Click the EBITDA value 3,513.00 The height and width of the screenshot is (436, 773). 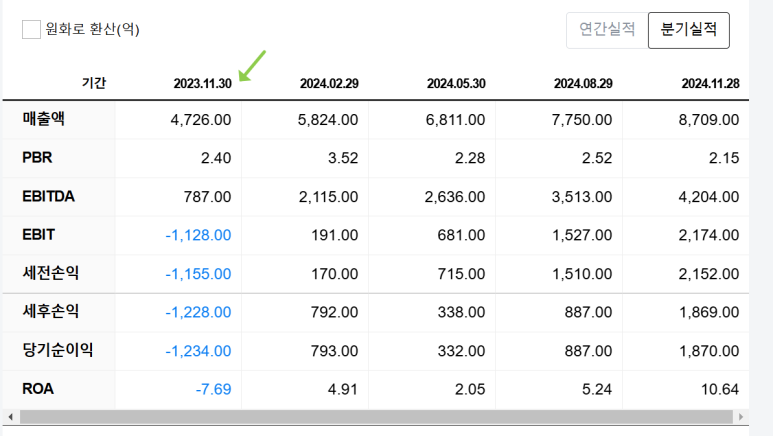point(582,197)
